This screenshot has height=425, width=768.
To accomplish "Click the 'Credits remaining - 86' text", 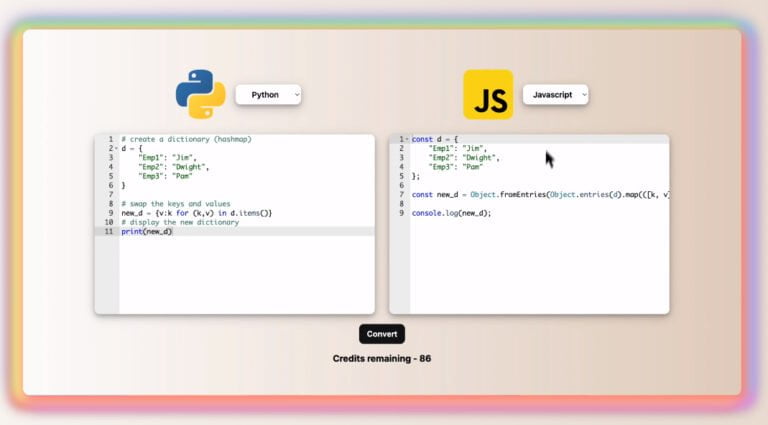I will click(x=382, y=358).
